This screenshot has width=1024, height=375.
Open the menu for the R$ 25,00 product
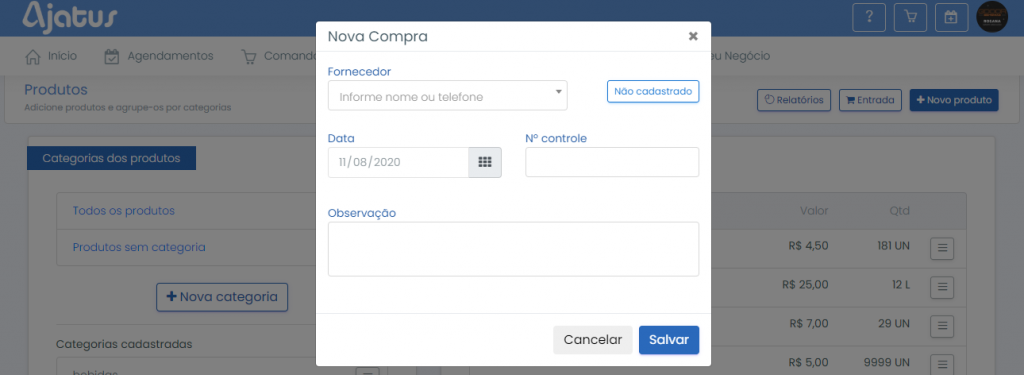coord(942,287)
